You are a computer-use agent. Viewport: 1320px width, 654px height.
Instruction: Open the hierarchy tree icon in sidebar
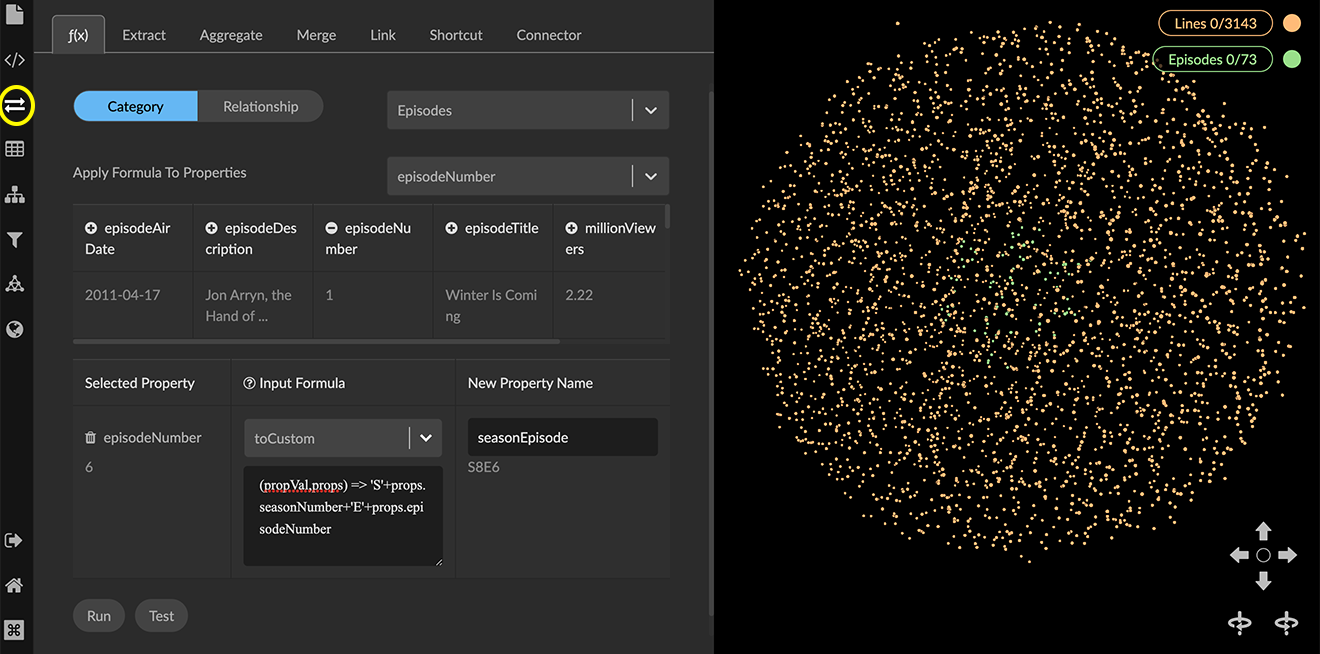coord(15,195)
